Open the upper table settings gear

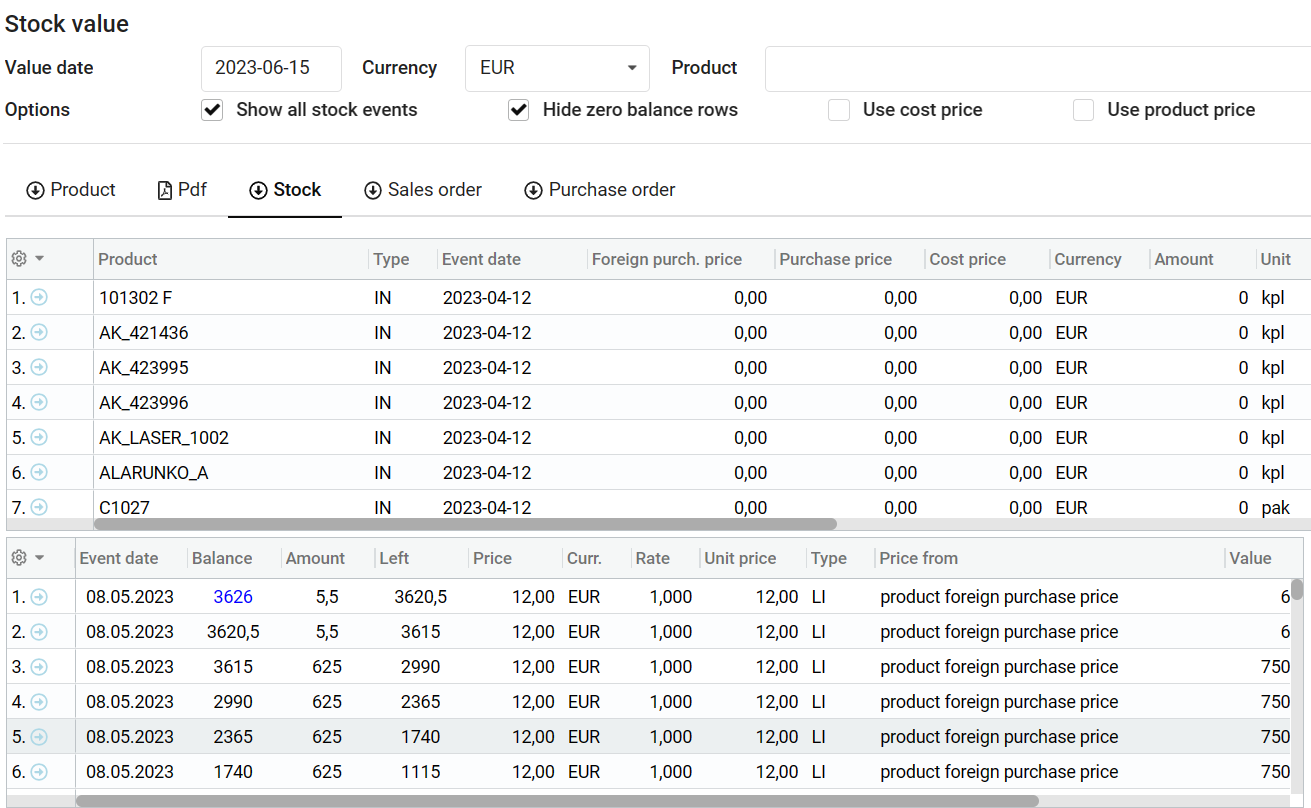coord(19,259)
